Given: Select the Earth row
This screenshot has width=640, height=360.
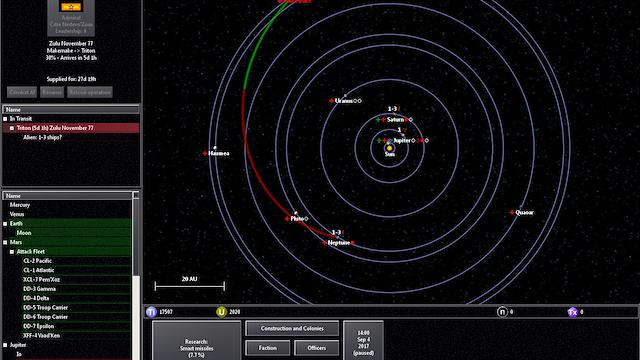Looking at the screenshot, I should (67, 224).
